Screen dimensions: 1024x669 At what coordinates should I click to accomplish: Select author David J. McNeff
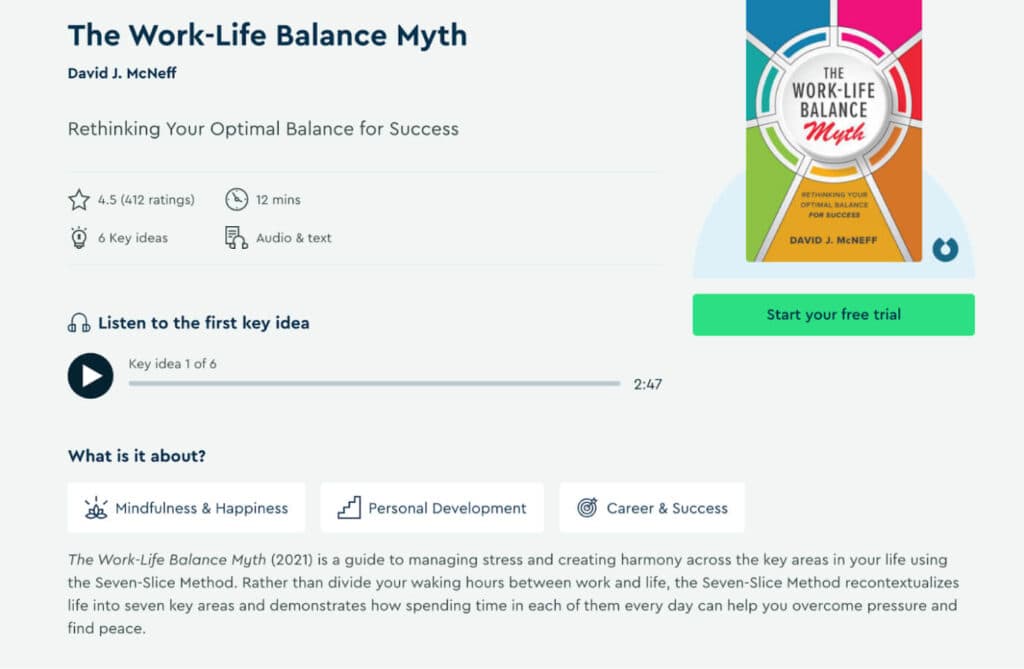121,73
